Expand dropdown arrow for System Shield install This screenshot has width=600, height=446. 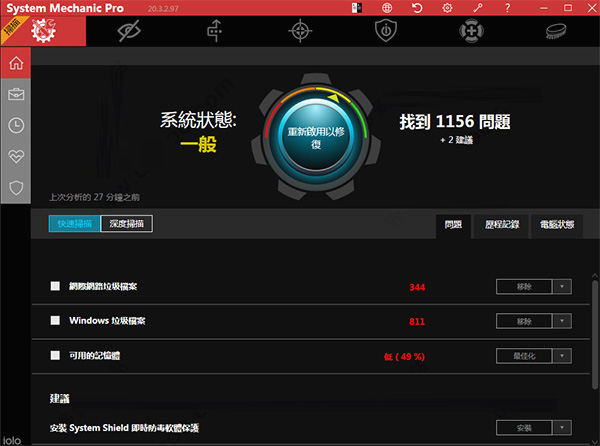point(562,428)
